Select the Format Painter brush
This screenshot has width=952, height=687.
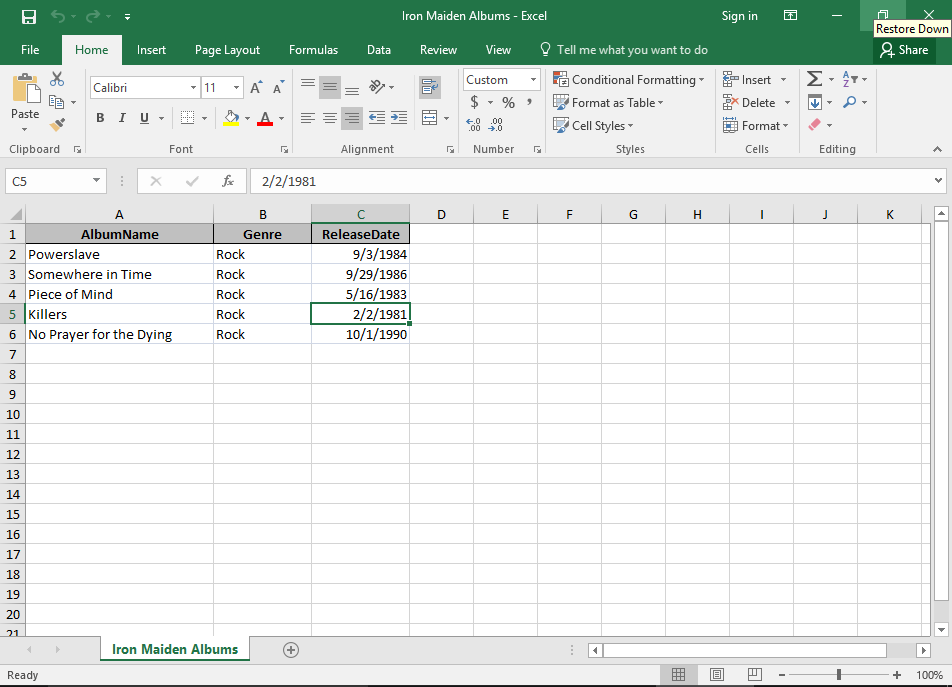[x=57, y=124]
